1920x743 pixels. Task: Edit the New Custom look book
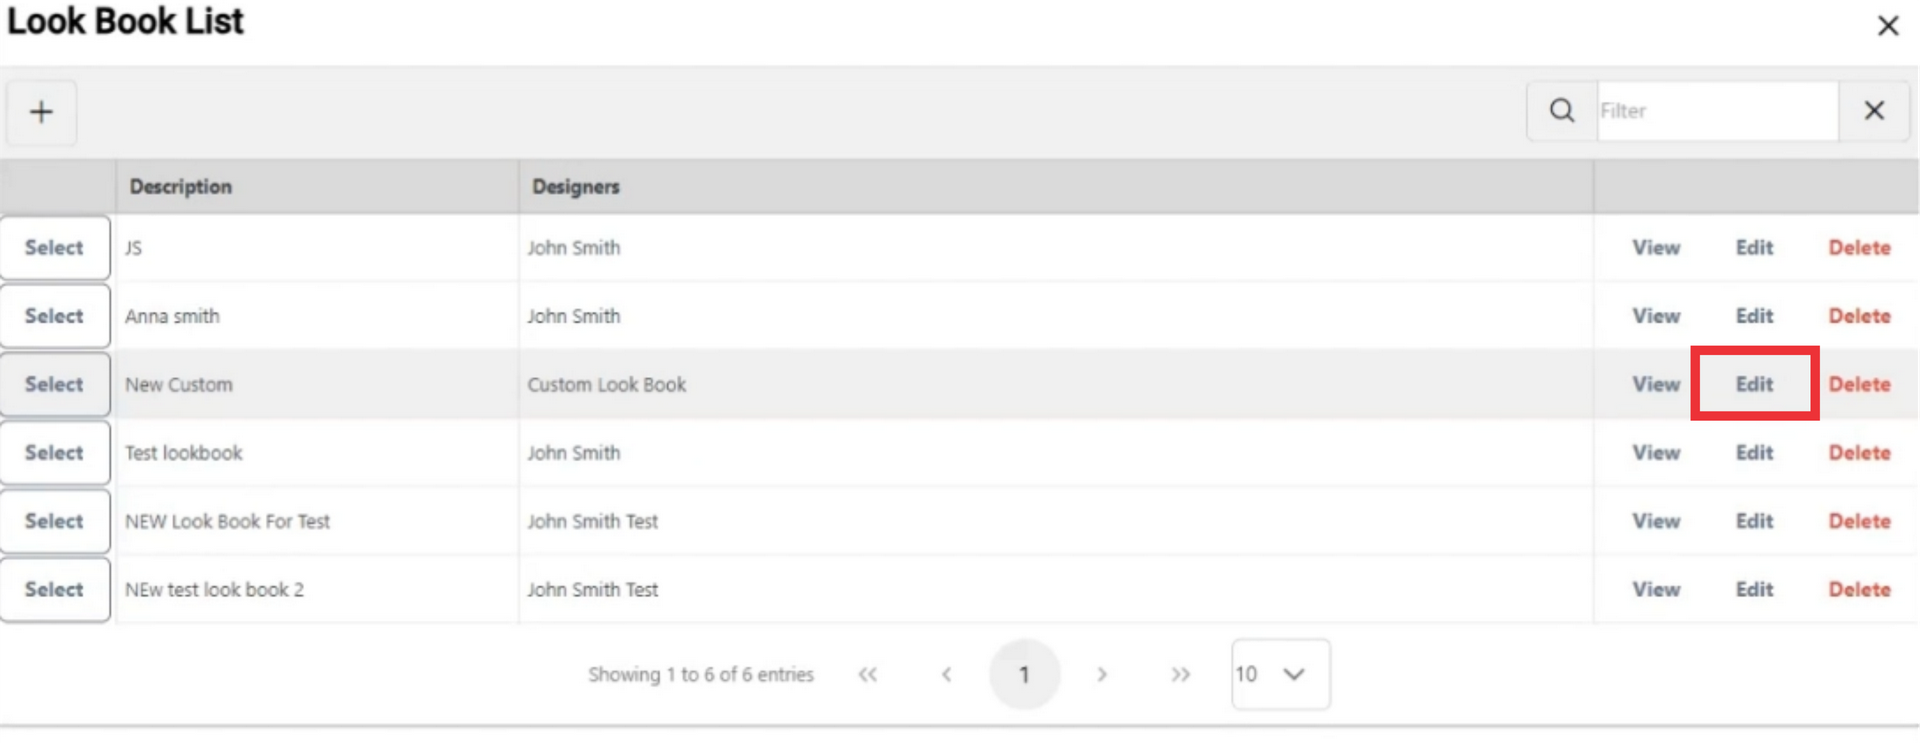pyautogui.click(x=1754, y=385)
